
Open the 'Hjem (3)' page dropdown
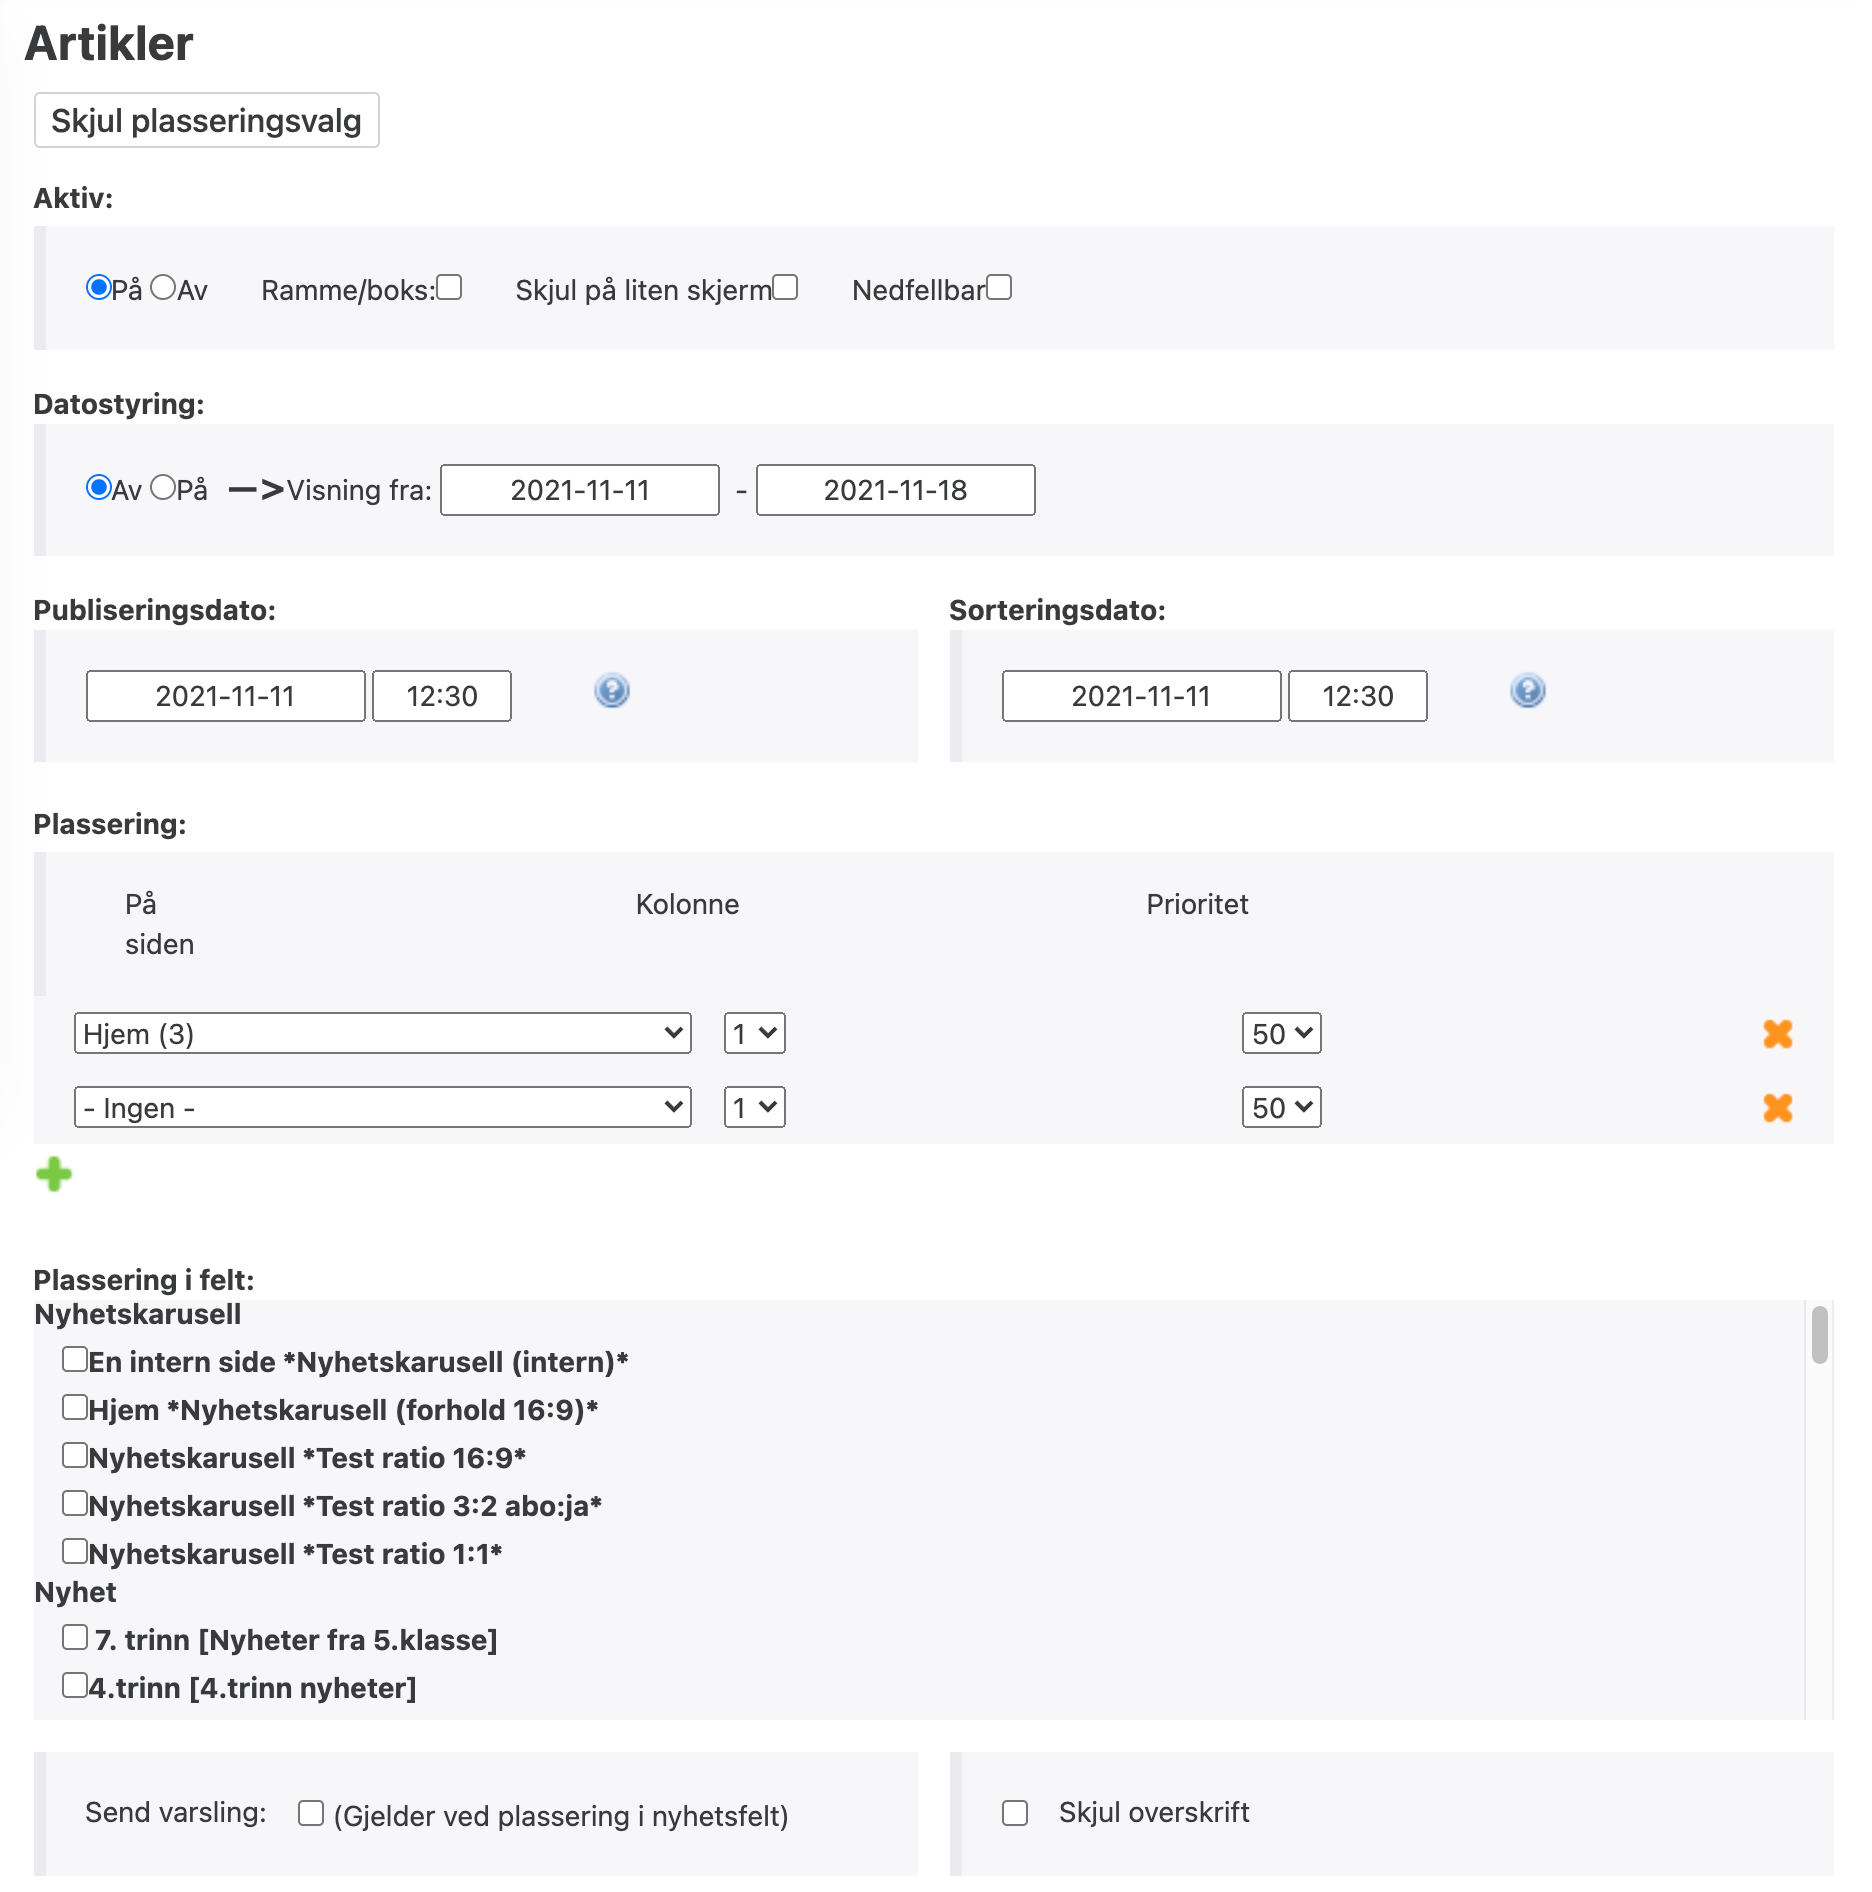click(x=382, y=1033)
